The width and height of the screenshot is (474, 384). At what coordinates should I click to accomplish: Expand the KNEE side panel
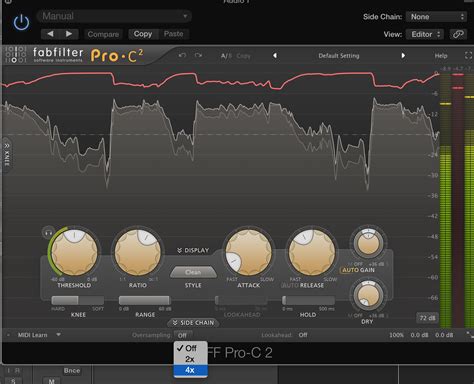pos(7,155)
